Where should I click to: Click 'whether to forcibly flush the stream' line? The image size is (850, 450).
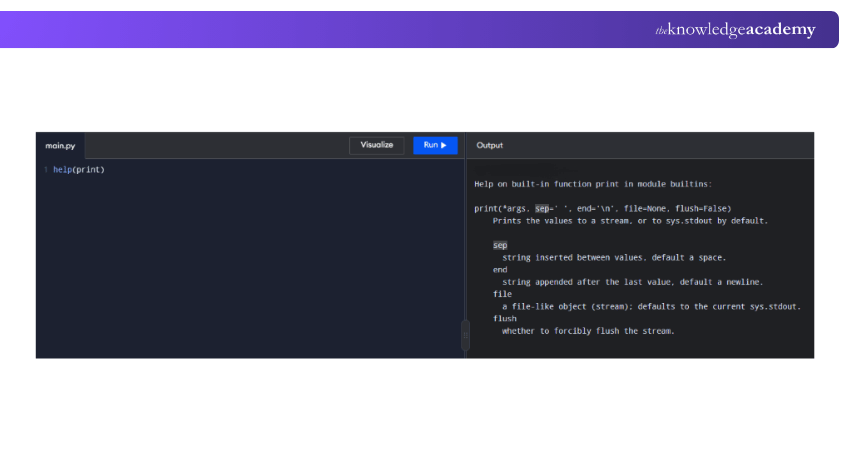588,331
